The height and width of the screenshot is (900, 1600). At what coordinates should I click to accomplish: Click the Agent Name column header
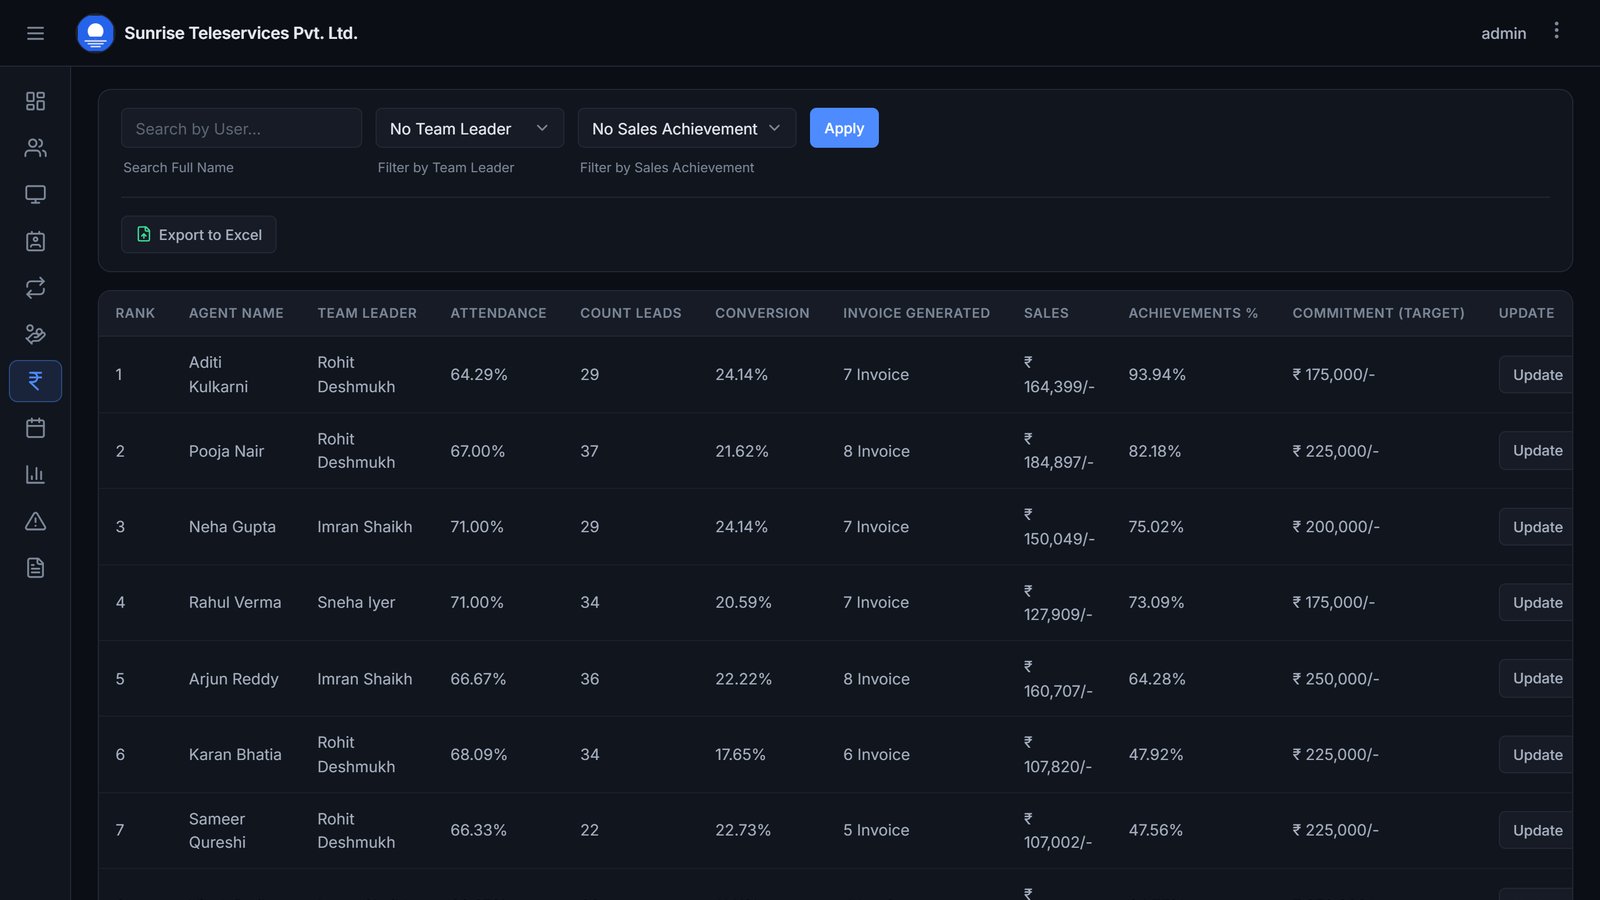coord(236,313)
